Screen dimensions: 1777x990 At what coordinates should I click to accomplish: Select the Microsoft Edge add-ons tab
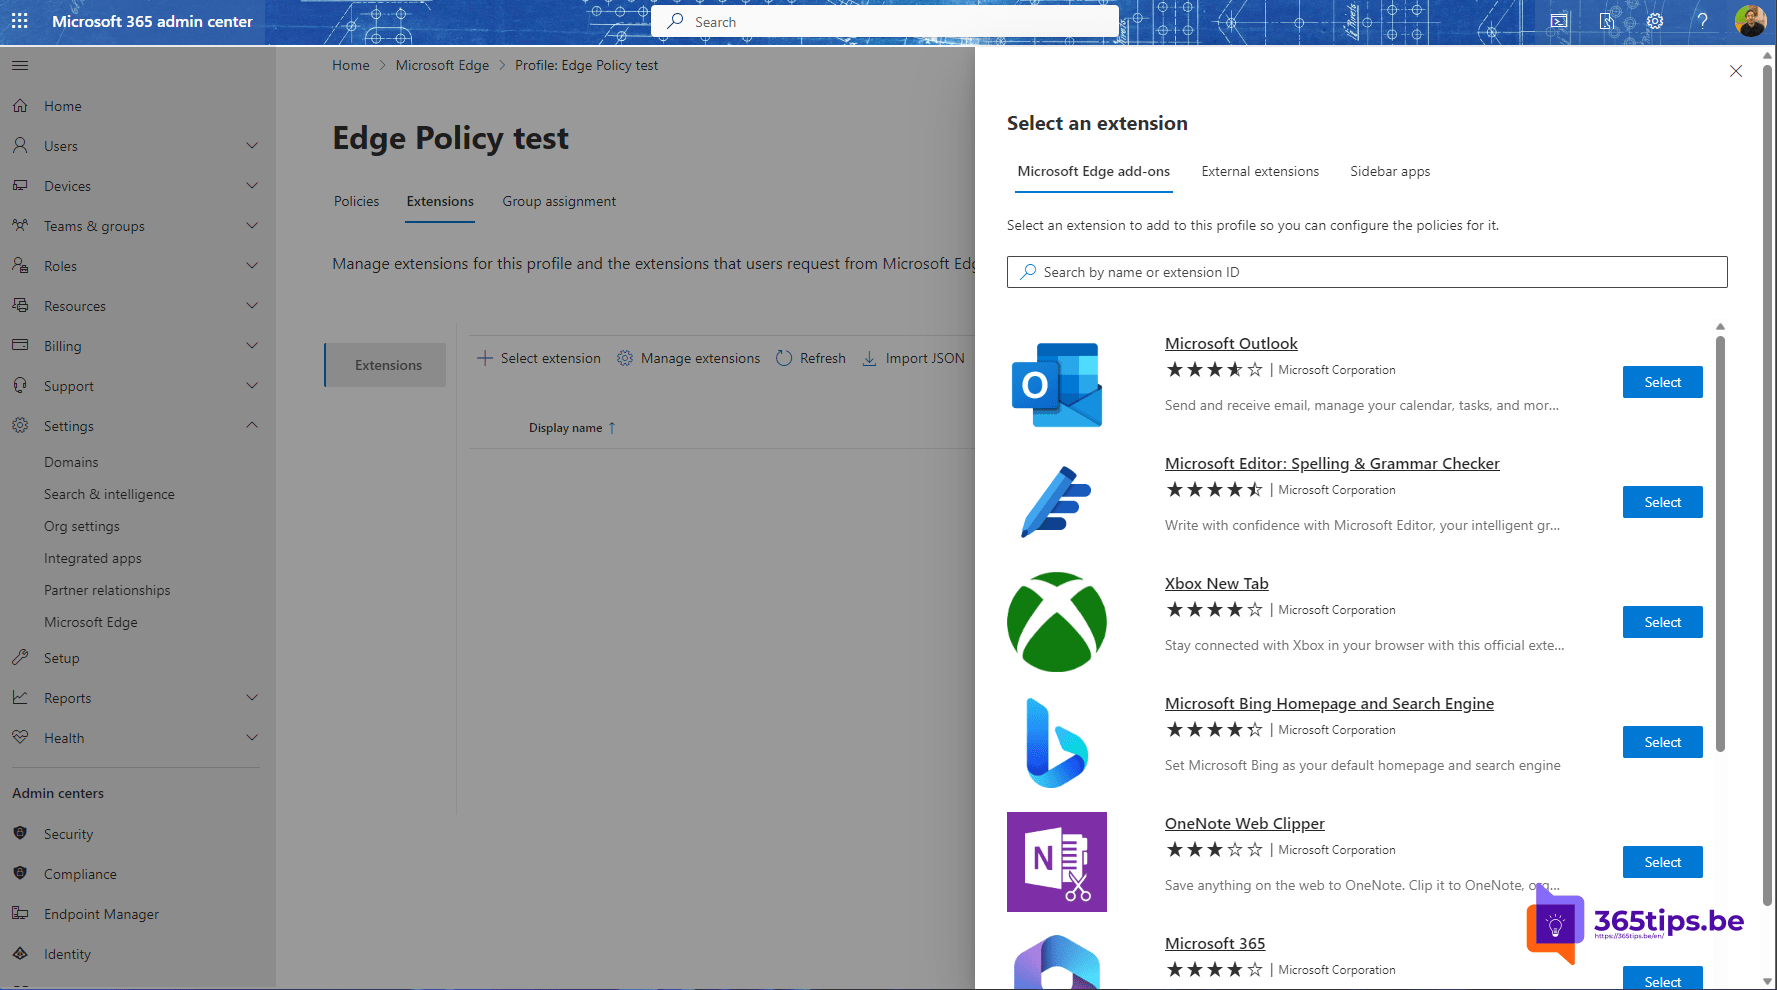(x=1094, y=171)
